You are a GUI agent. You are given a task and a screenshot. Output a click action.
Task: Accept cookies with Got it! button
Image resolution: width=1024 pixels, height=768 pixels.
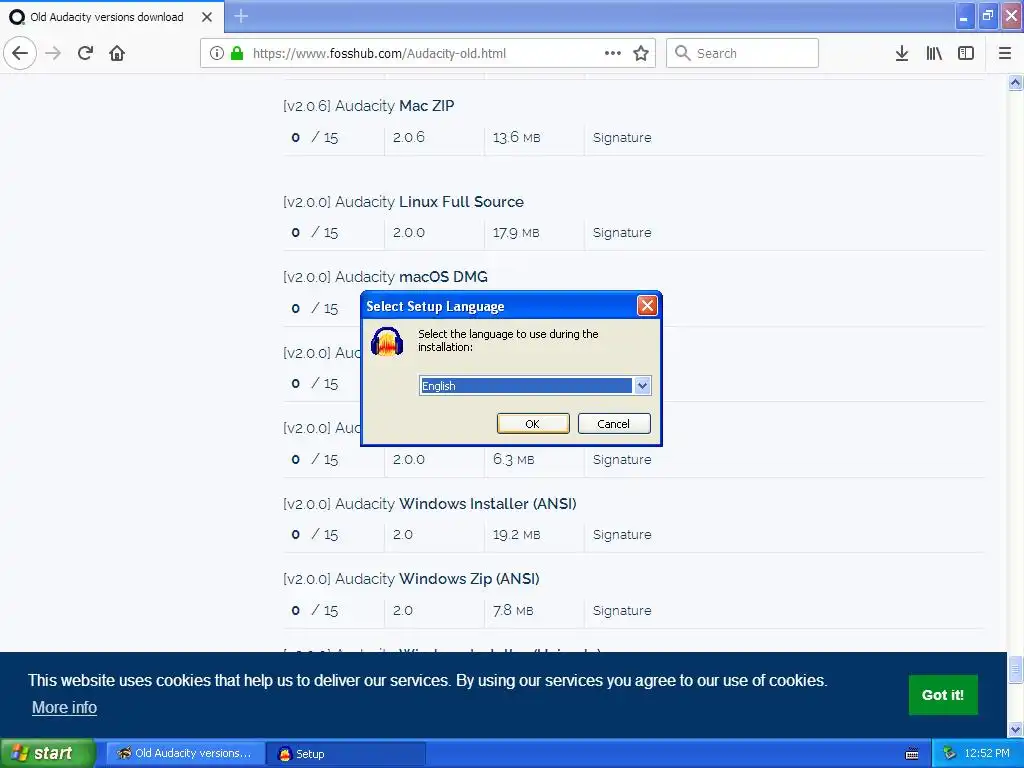point(943,695)
